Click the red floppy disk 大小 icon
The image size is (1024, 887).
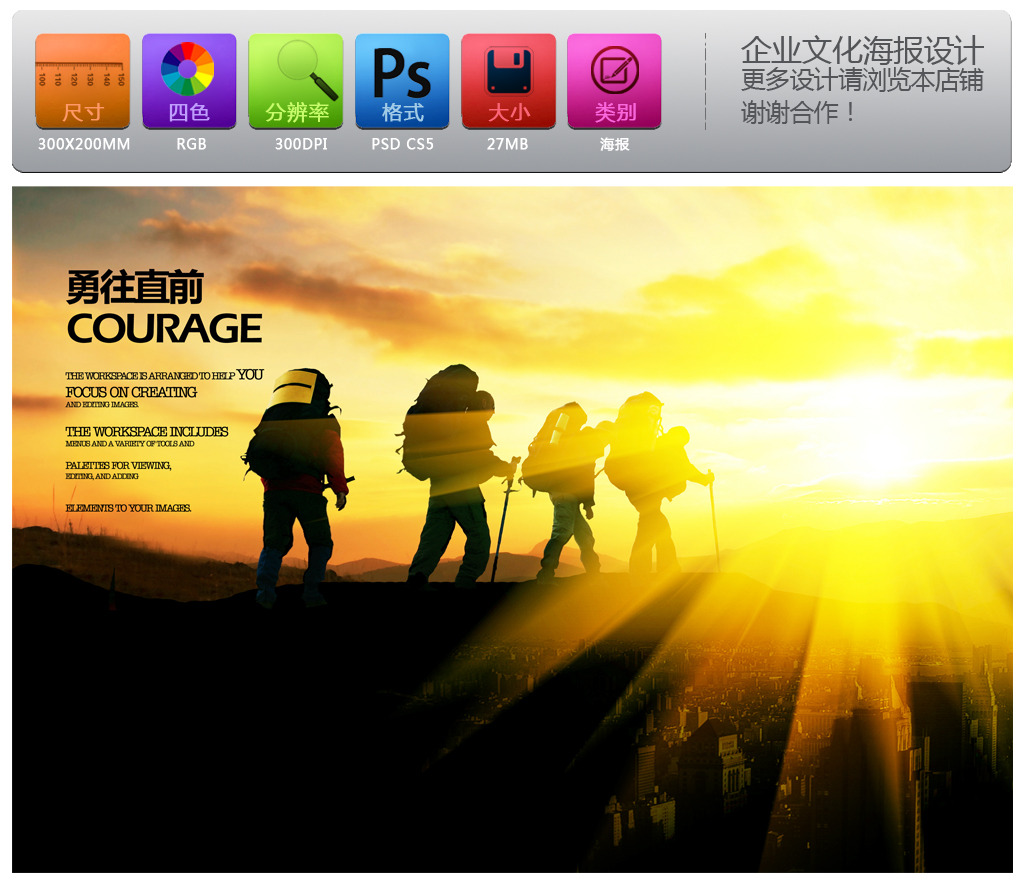tap(508, 81)
